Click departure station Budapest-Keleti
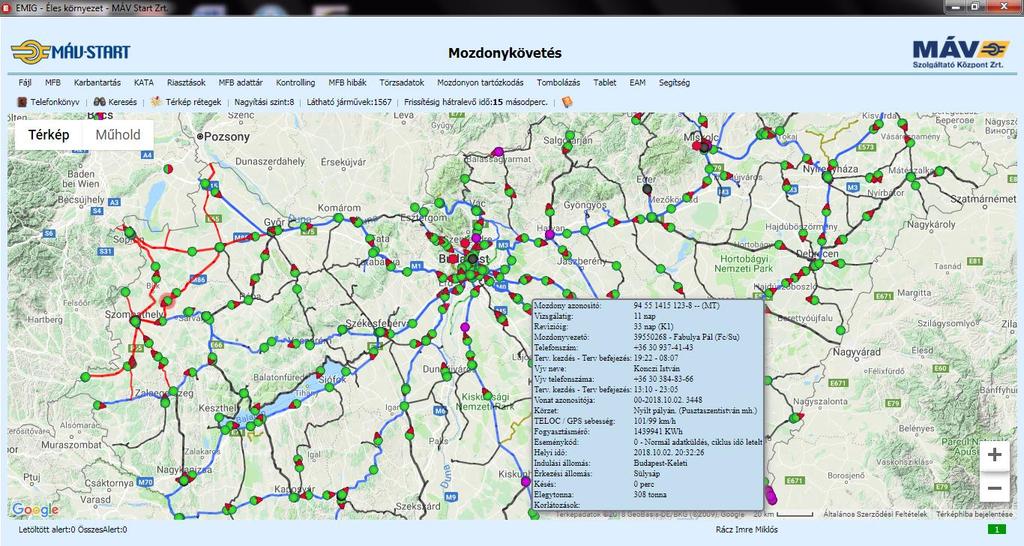This screenshot has width=1024, height=546. pos(660,463)
